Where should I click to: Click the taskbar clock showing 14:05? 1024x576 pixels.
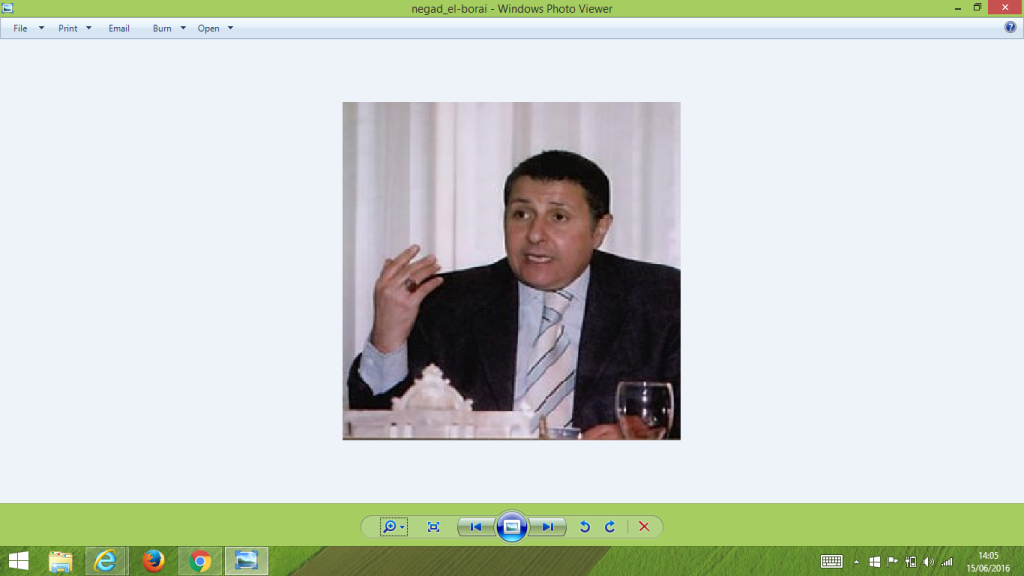coord(987,561)
